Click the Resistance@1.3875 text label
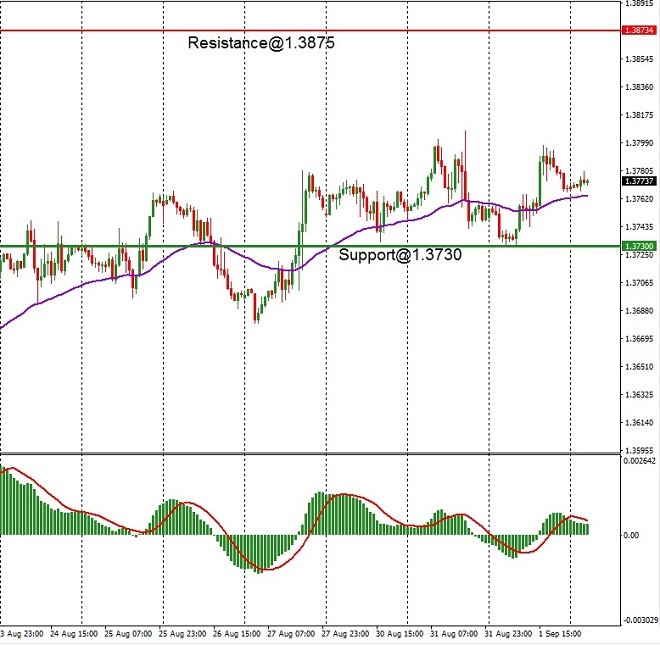Image resolution: width=660 pixels, height=645 pixels. point(261,43)
